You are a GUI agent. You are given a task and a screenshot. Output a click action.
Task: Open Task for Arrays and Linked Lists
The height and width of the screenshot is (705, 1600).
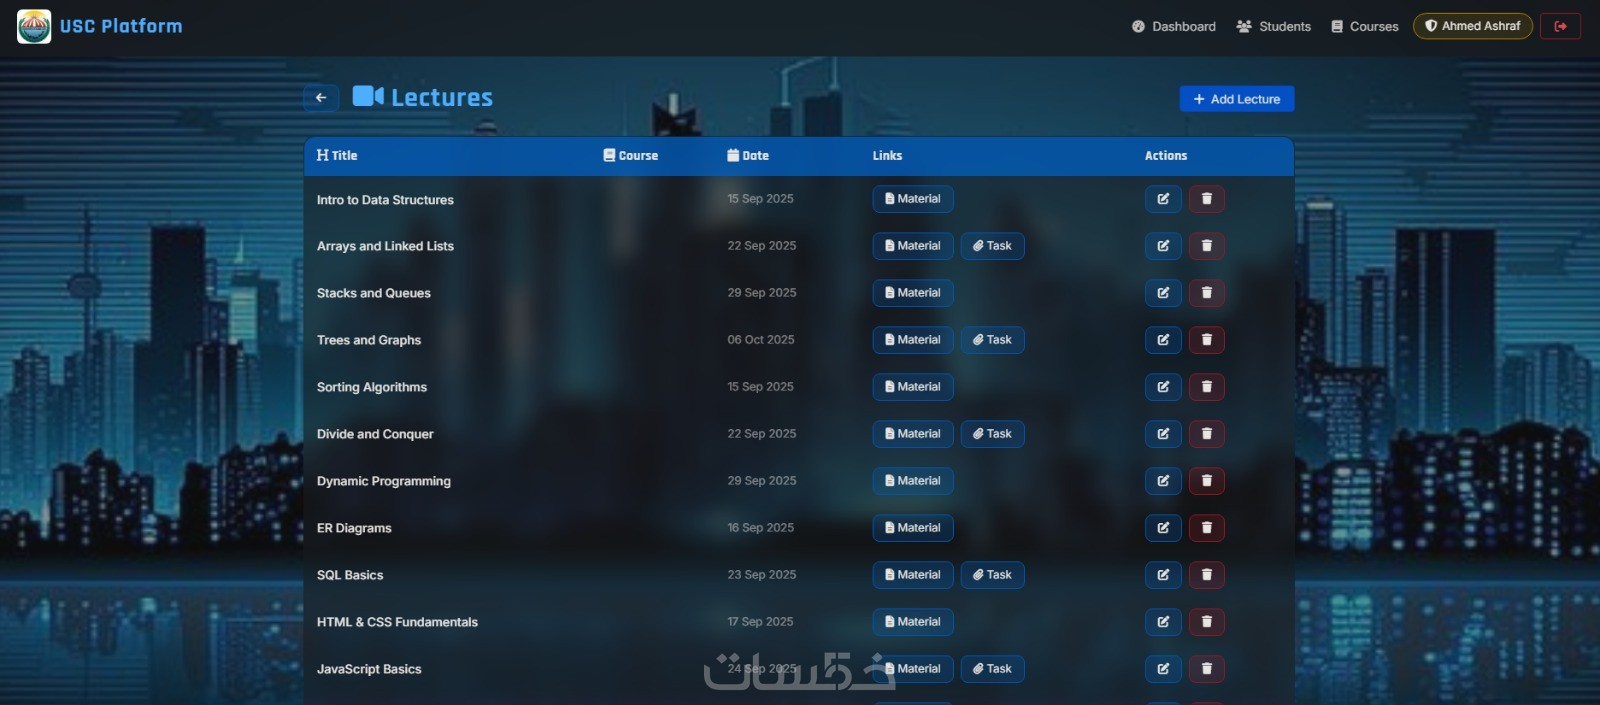click(x=993, y=246)
